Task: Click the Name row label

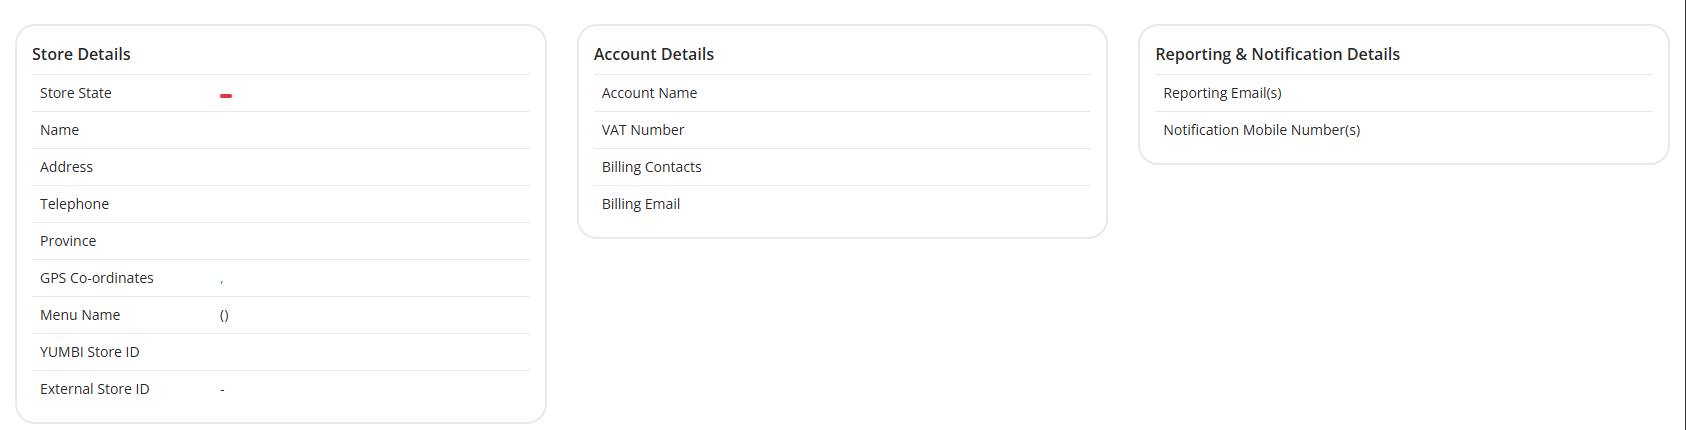Action: pyautogui.click(x=59, y=130)
